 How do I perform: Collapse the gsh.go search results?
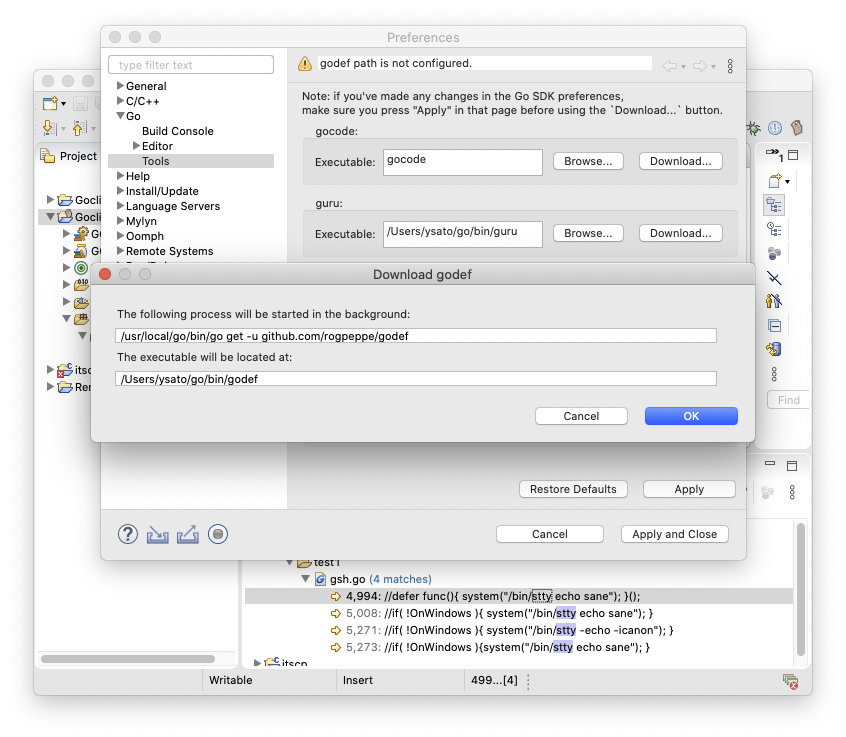tap(306, 579)
